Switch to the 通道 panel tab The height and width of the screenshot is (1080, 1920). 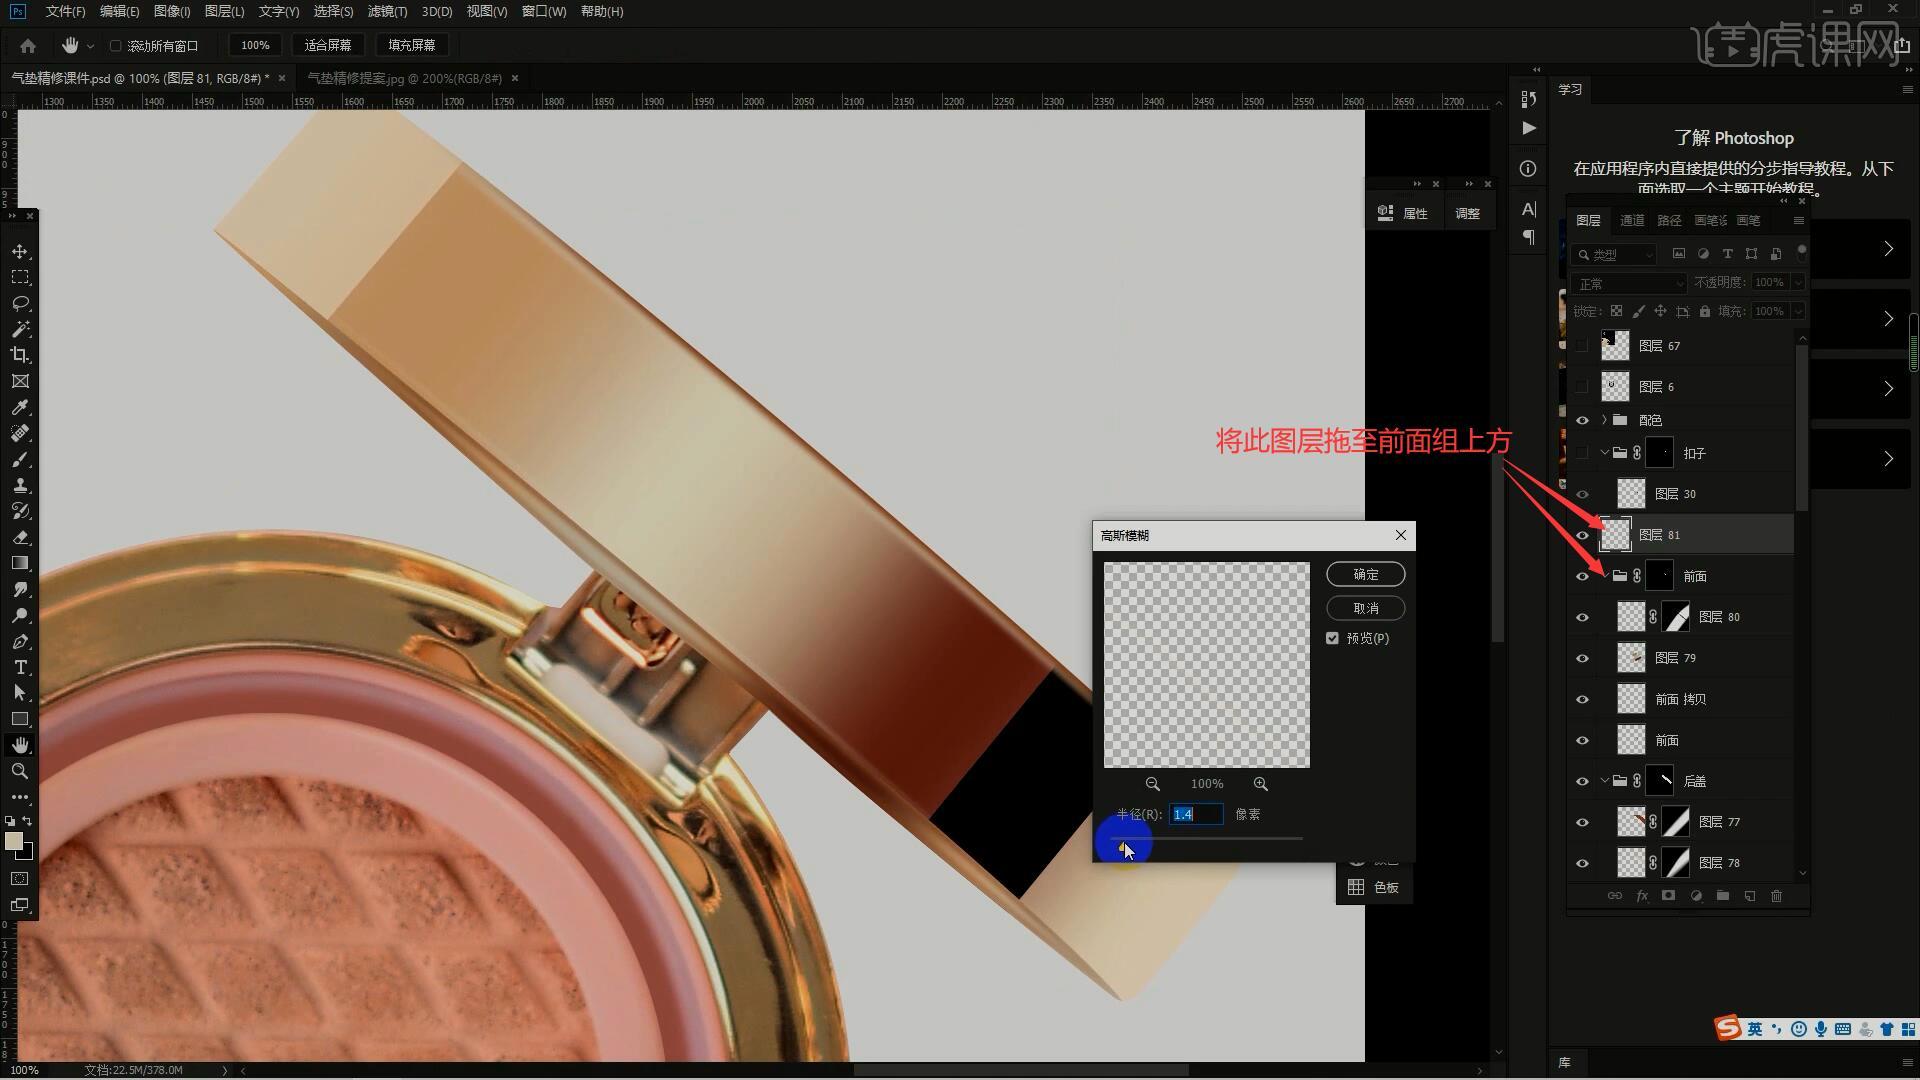(1632, 220)
